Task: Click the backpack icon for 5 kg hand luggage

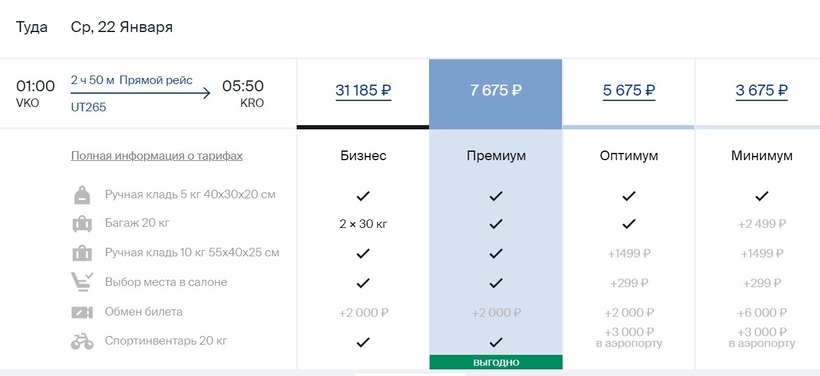Action: pos(82,195)
